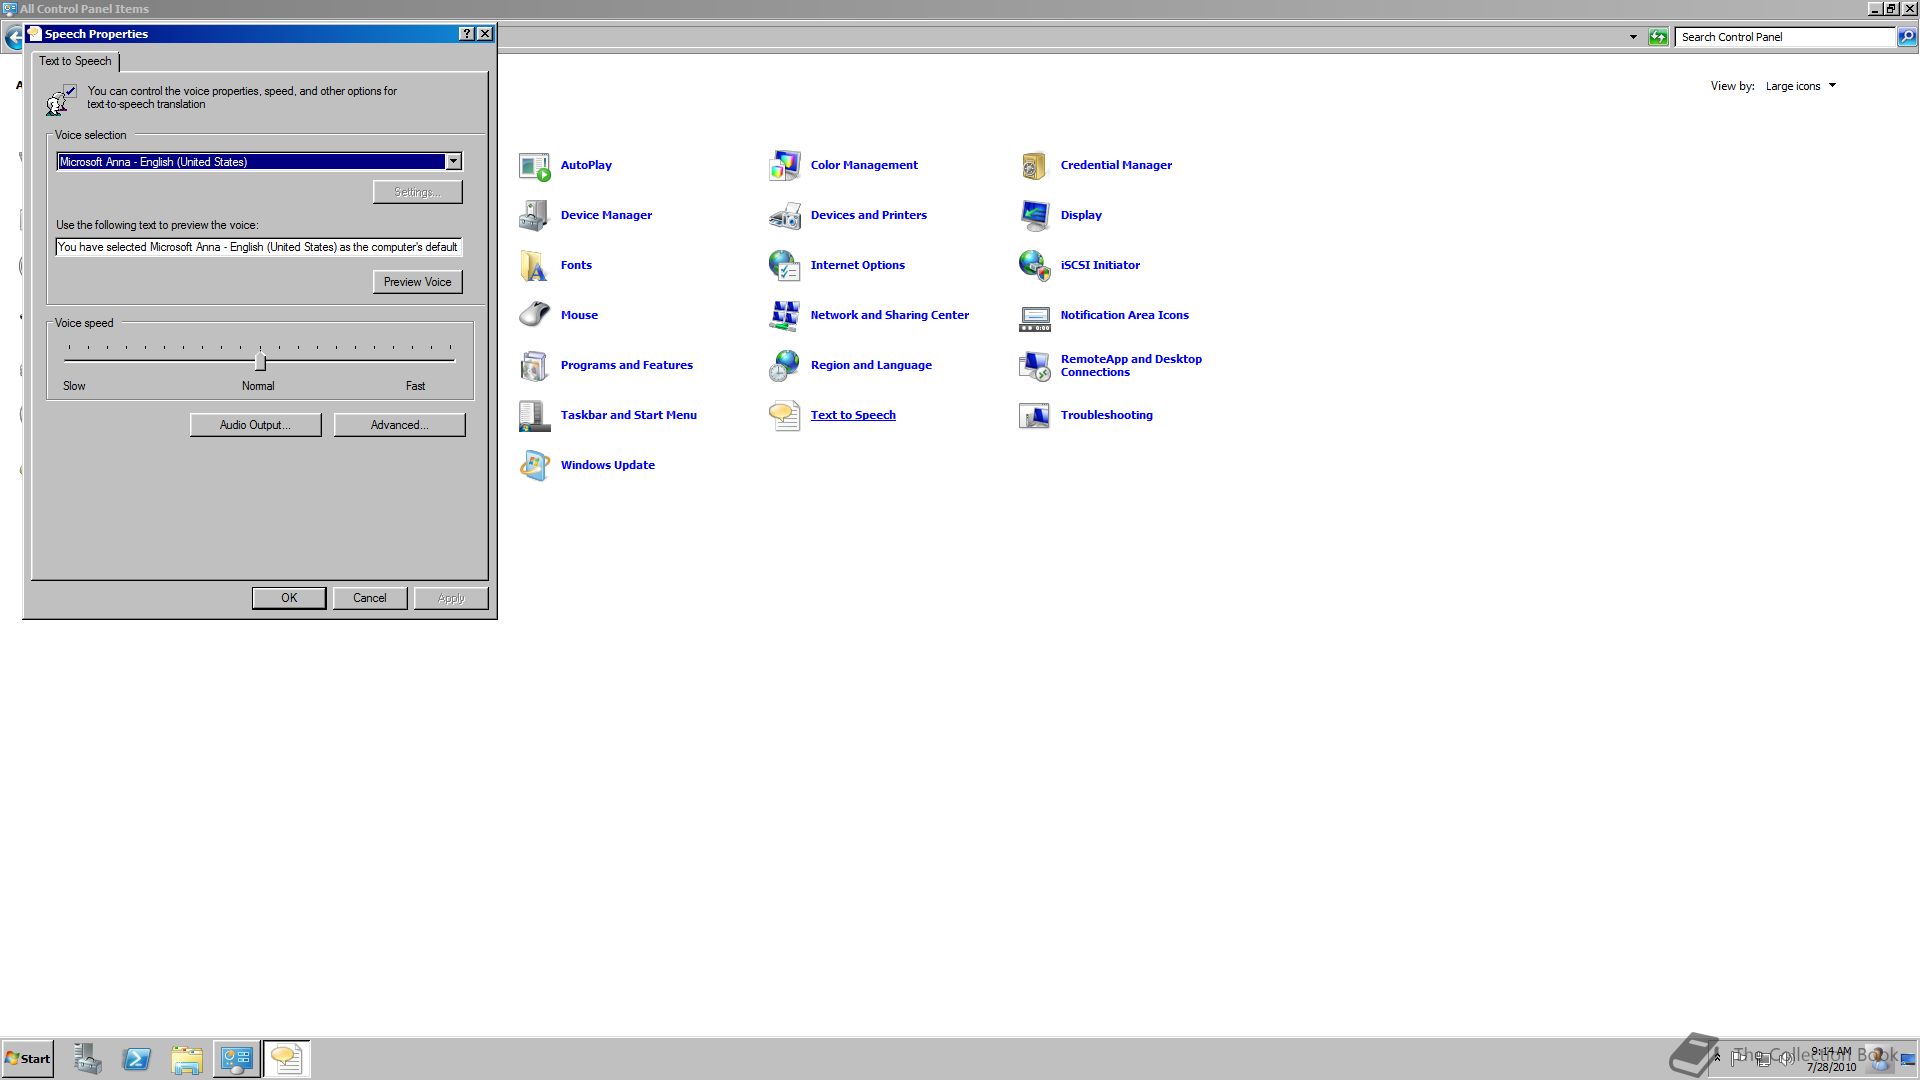Open the Display icon
The width and height of the screenshot is (1920, 1080).
(x=1035, y=216)
